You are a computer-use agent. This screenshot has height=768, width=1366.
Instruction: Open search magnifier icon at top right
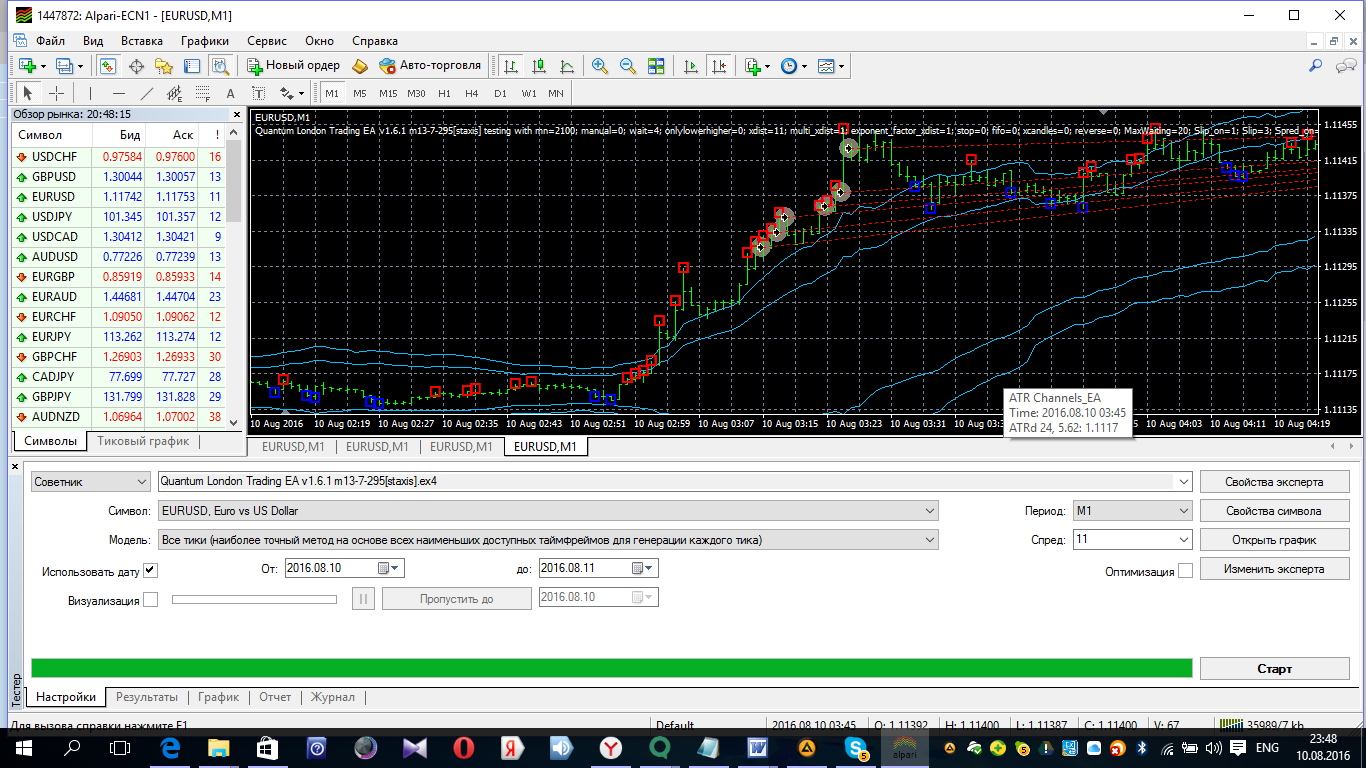click(x=1316, y=65)
